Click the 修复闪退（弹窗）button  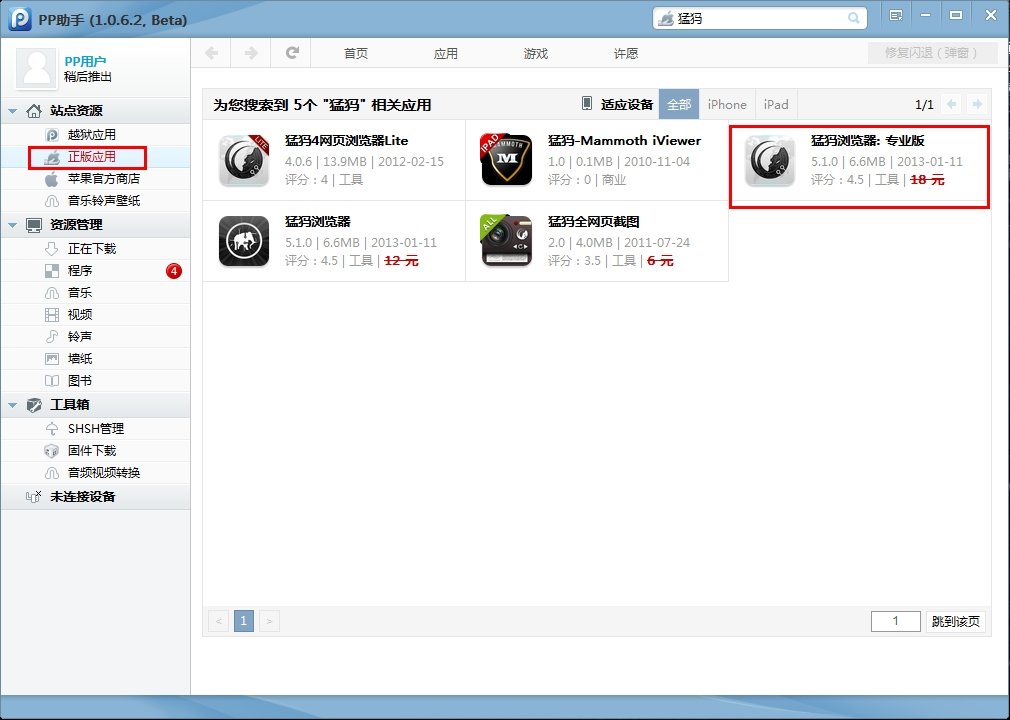pos(932,53)
